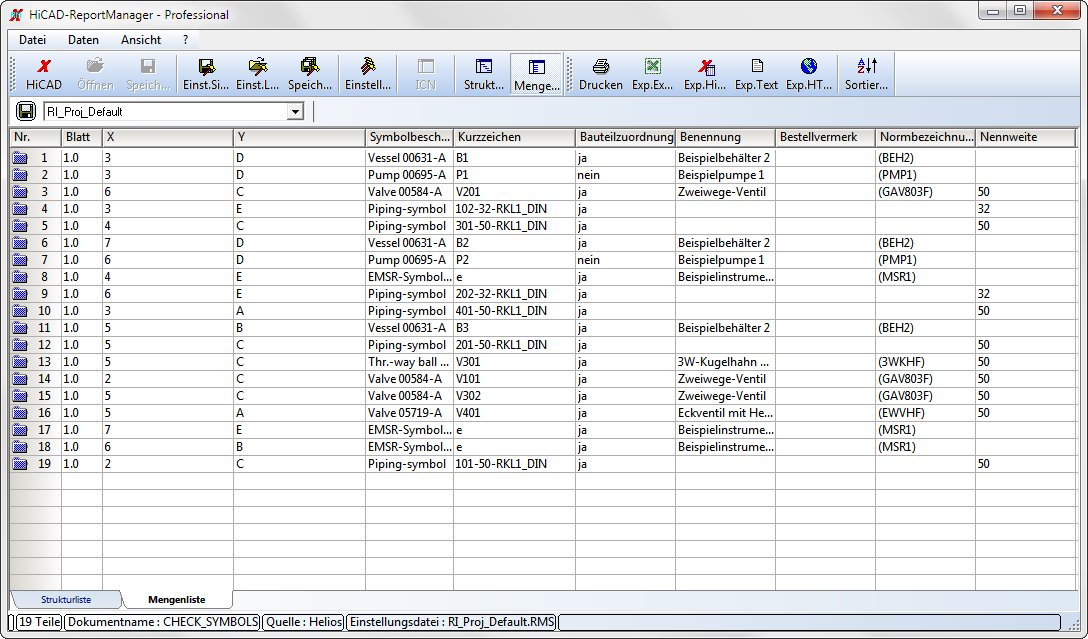Open the Ansicht menu
Image resolution: width=1088 pixels, height=639 pixels.
(141, 40)
